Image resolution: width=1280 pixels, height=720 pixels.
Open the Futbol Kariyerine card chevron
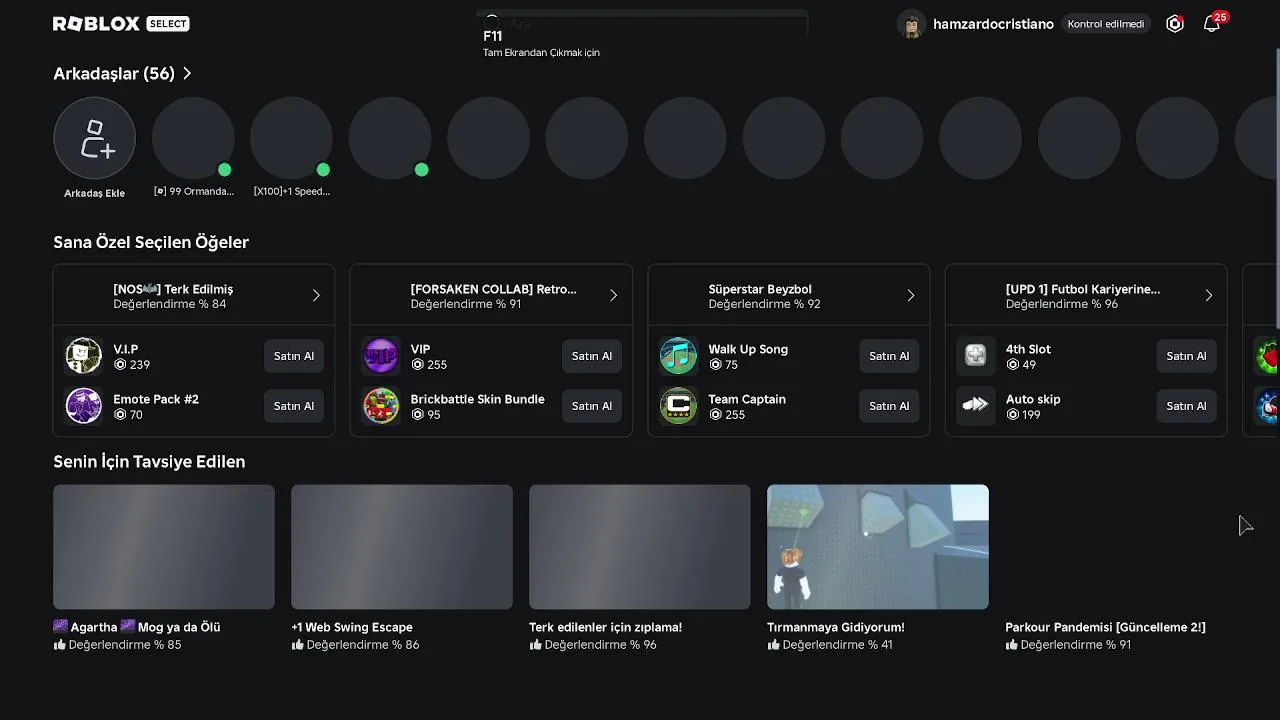coord(1208,296)
